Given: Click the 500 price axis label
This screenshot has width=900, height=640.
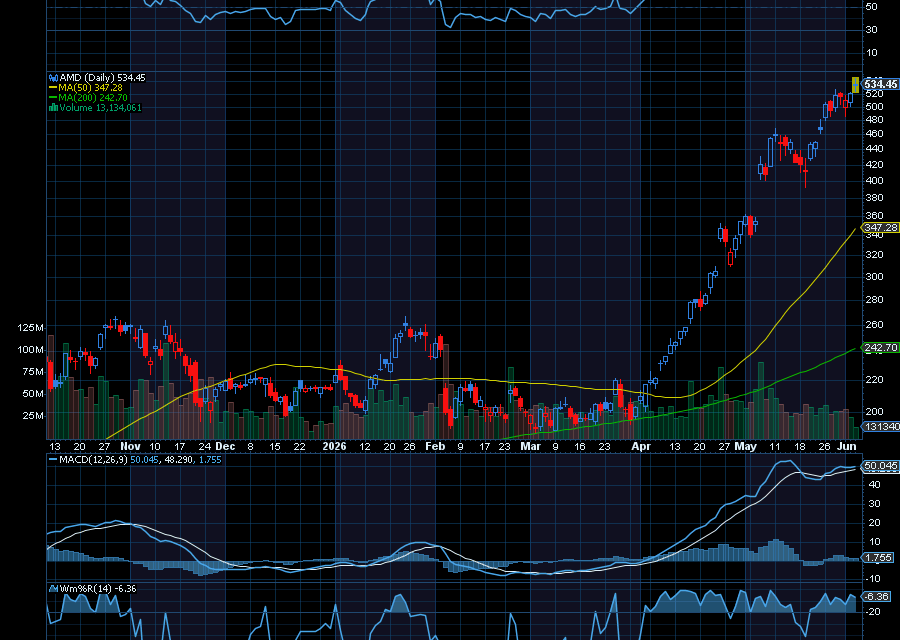Looking at the screenshot, I should coord(874,106).
